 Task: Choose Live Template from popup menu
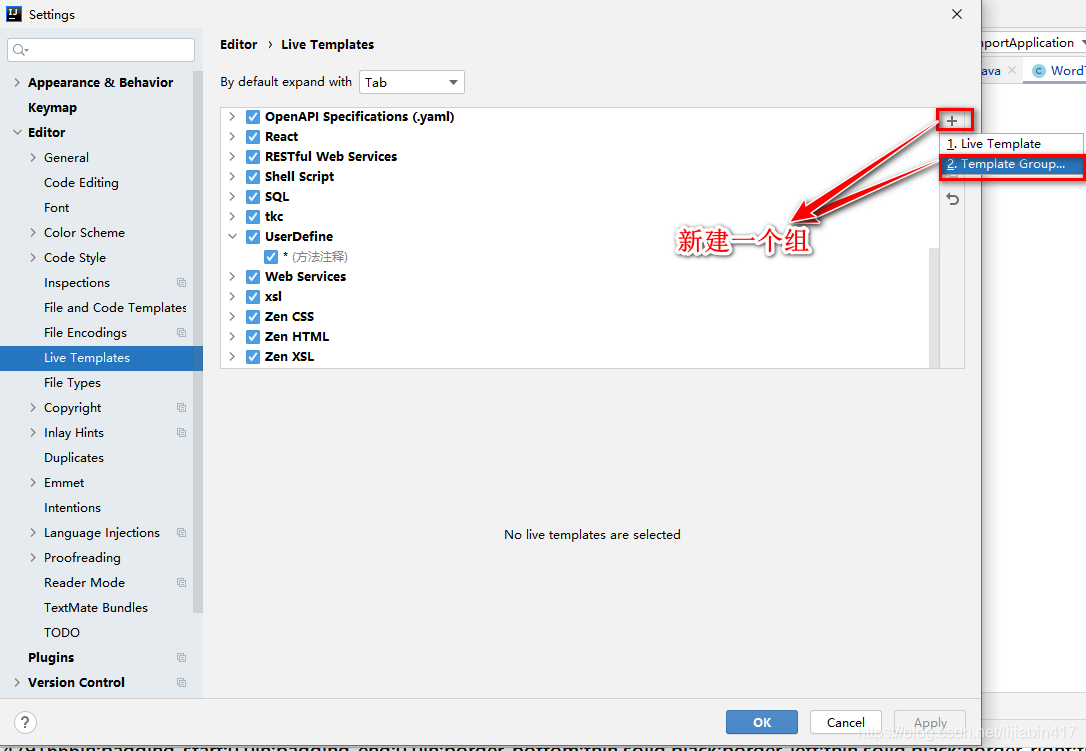click(1011, 143)
